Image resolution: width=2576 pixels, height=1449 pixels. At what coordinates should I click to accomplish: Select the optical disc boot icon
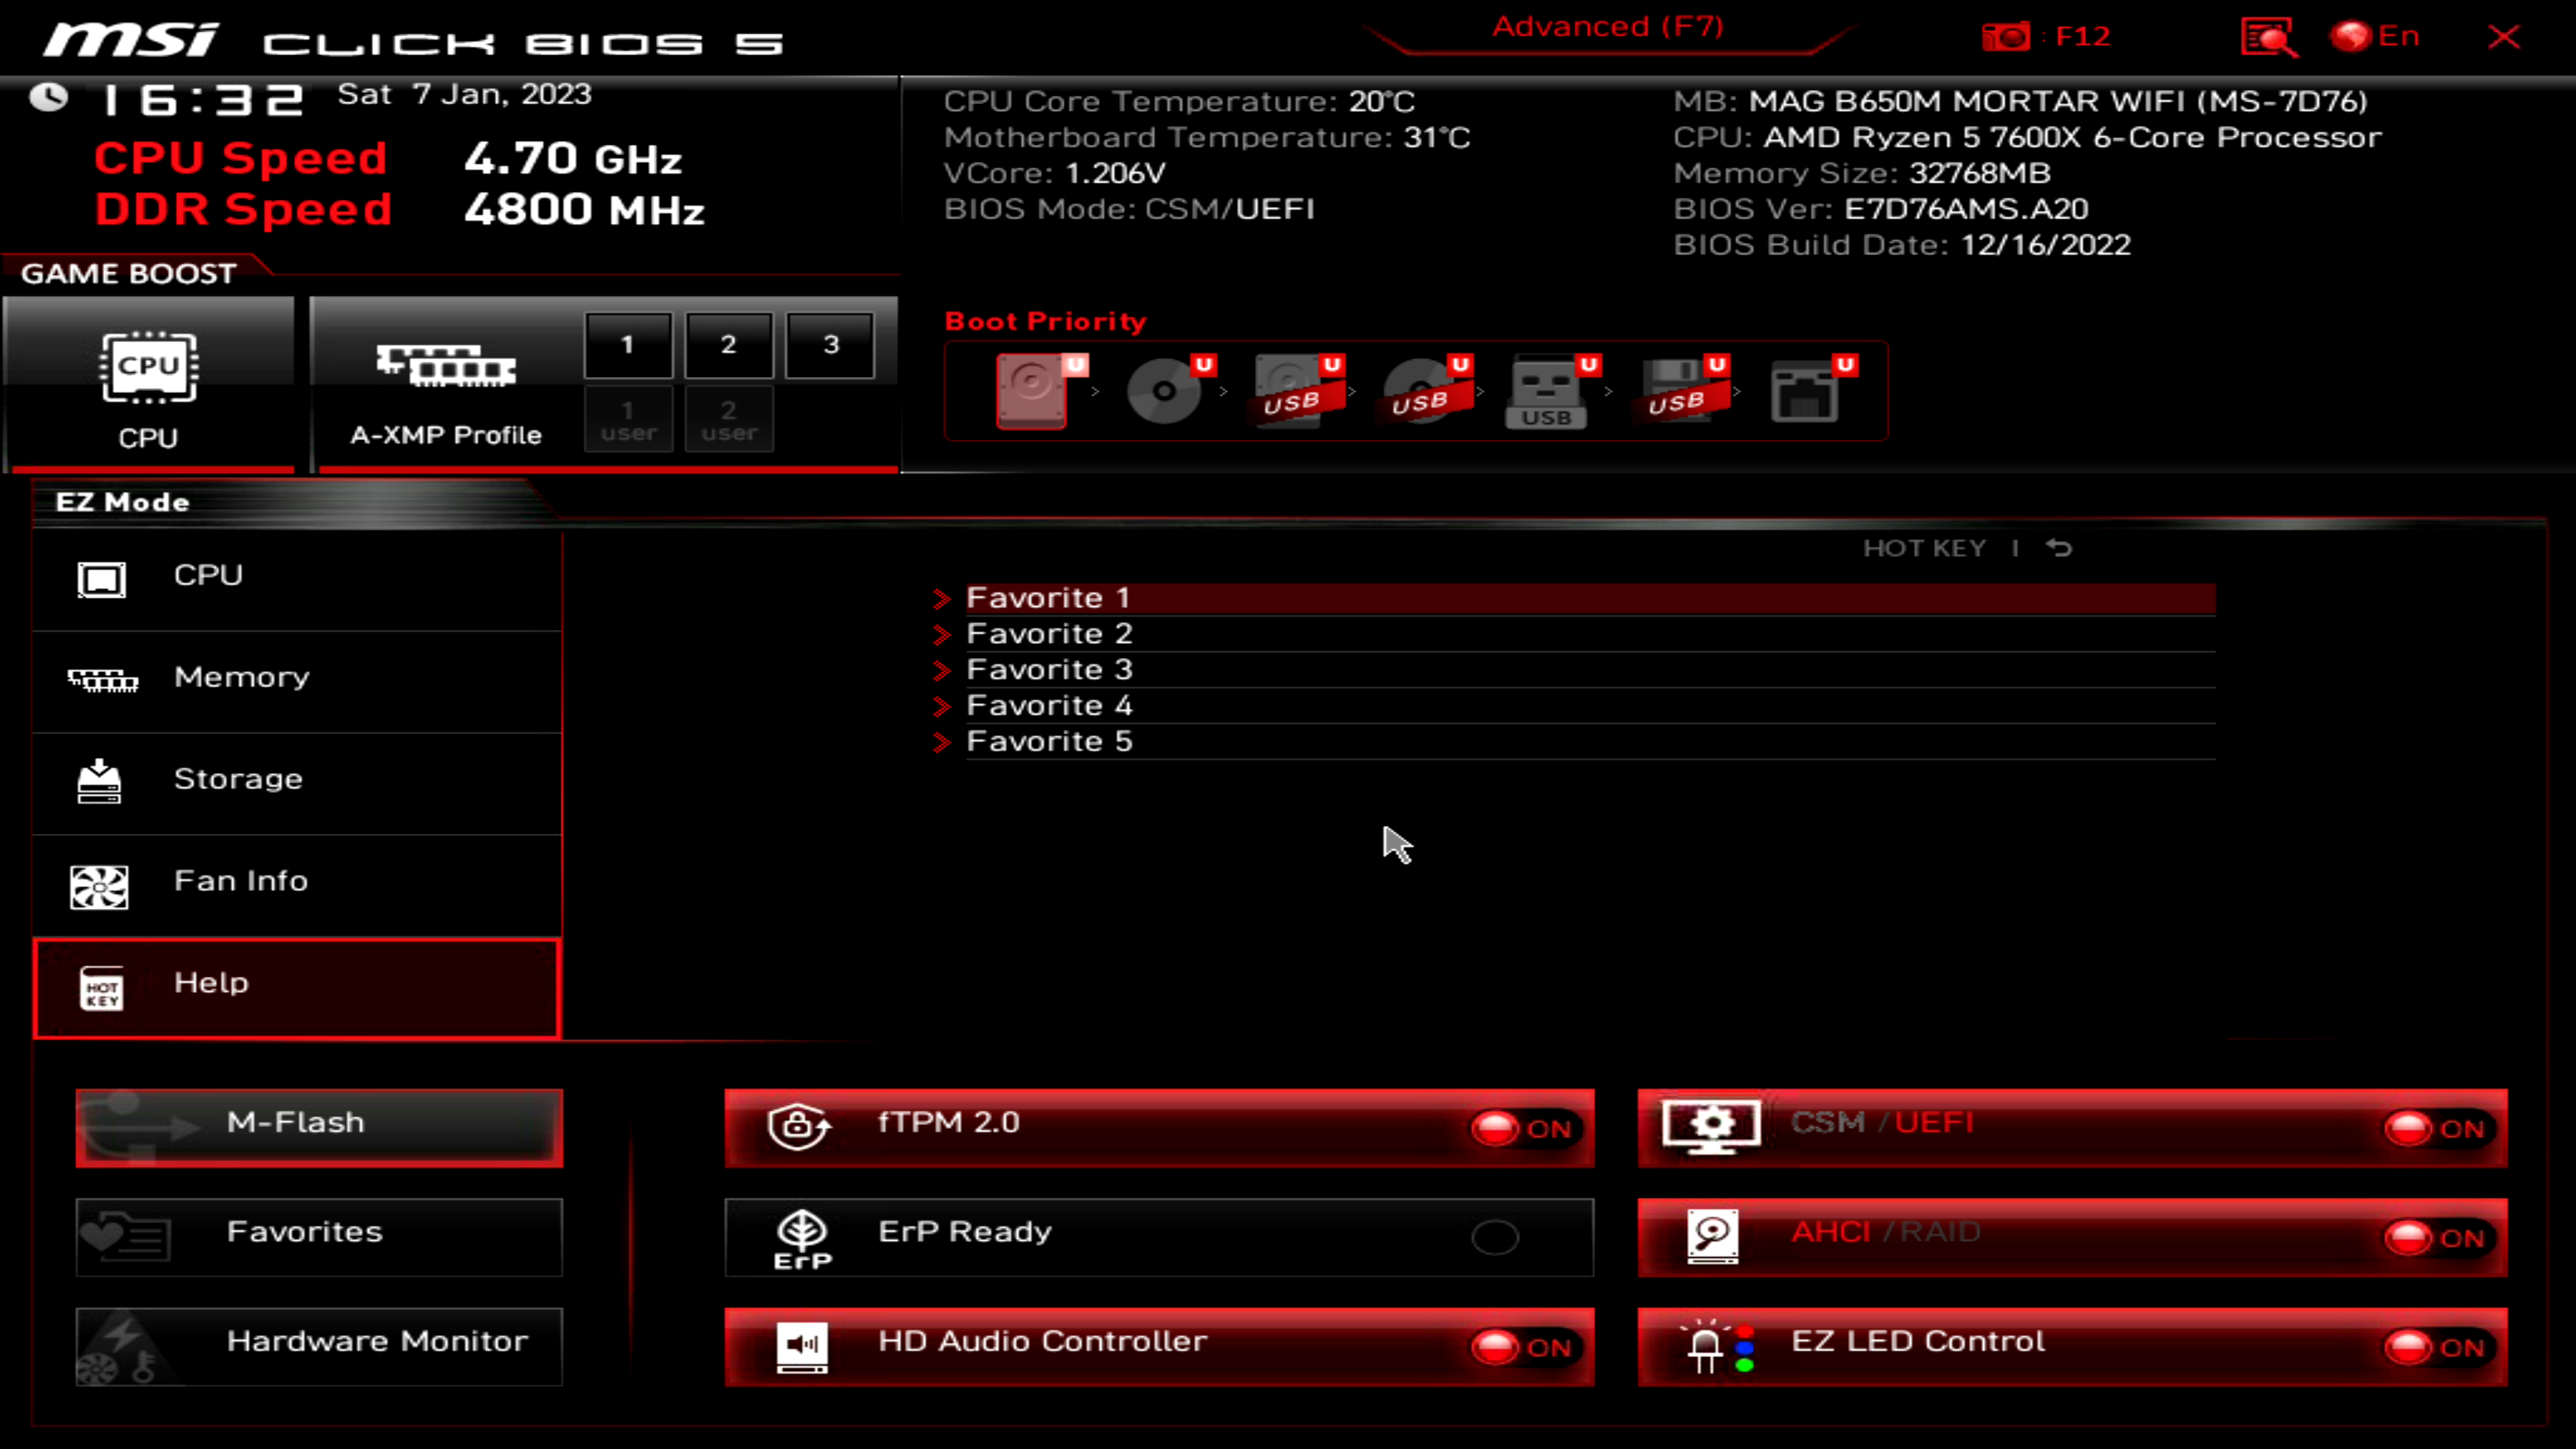(1164, 391)
